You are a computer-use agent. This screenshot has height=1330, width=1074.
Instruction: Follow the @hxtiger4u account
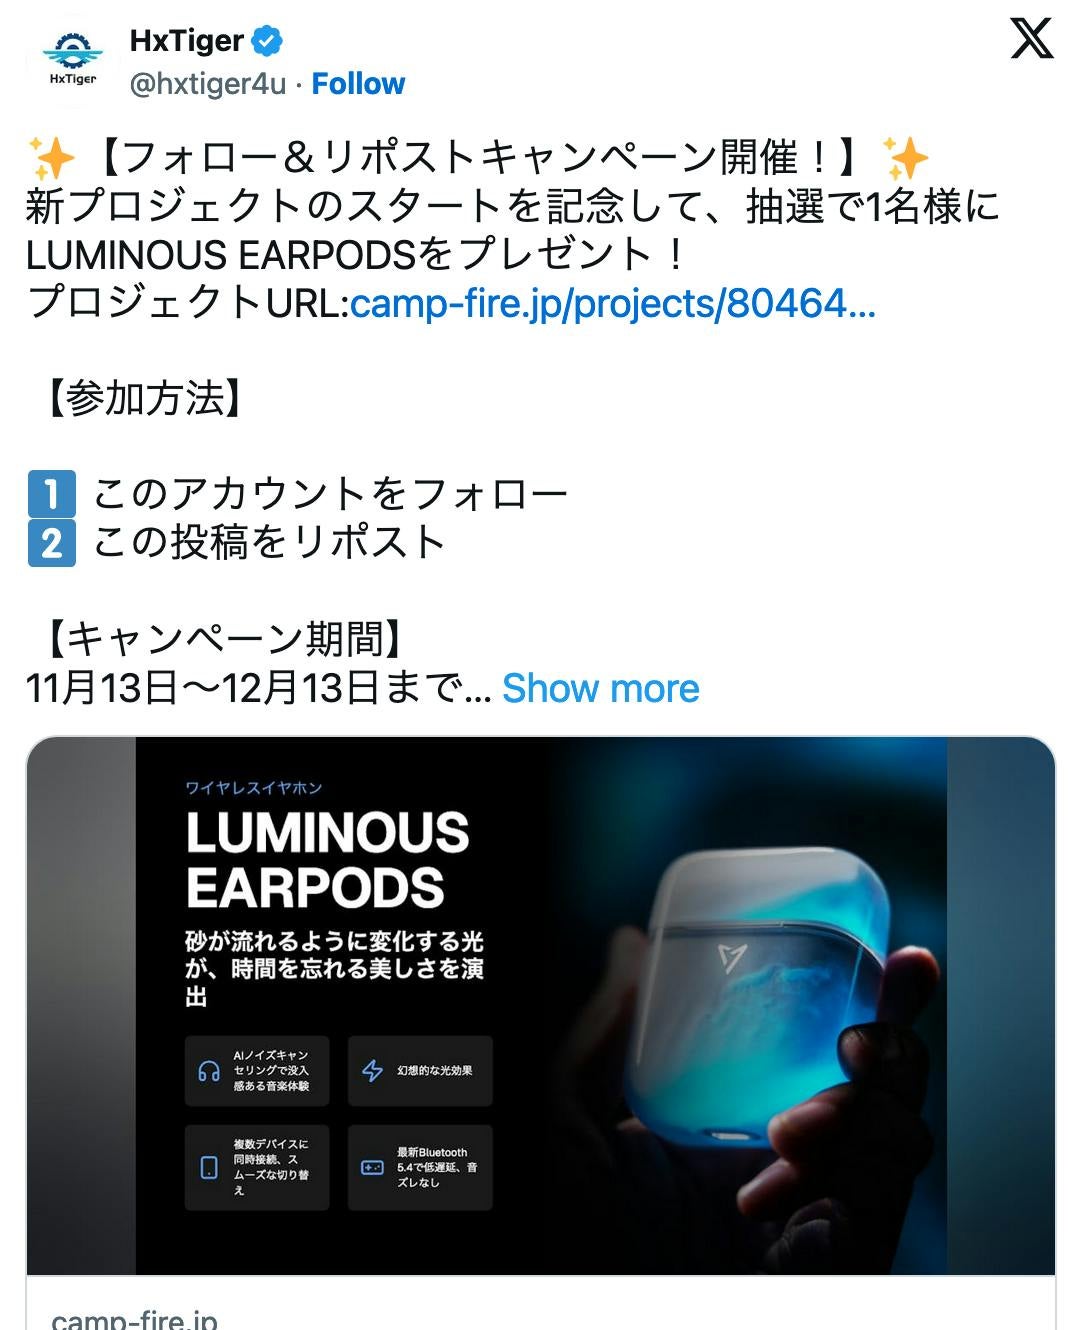point(358,84)
